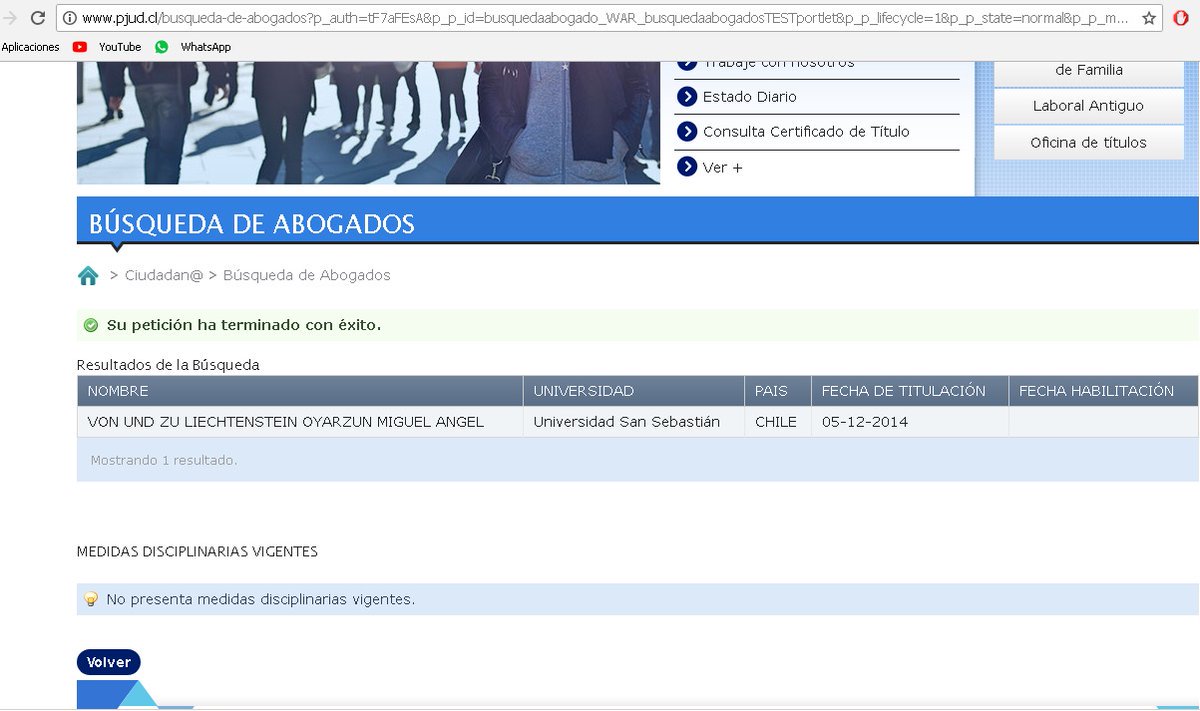1200x711 pixels.
Task: Click Ciudadan@ in the breadcrumb
Action: click(164, 275)
